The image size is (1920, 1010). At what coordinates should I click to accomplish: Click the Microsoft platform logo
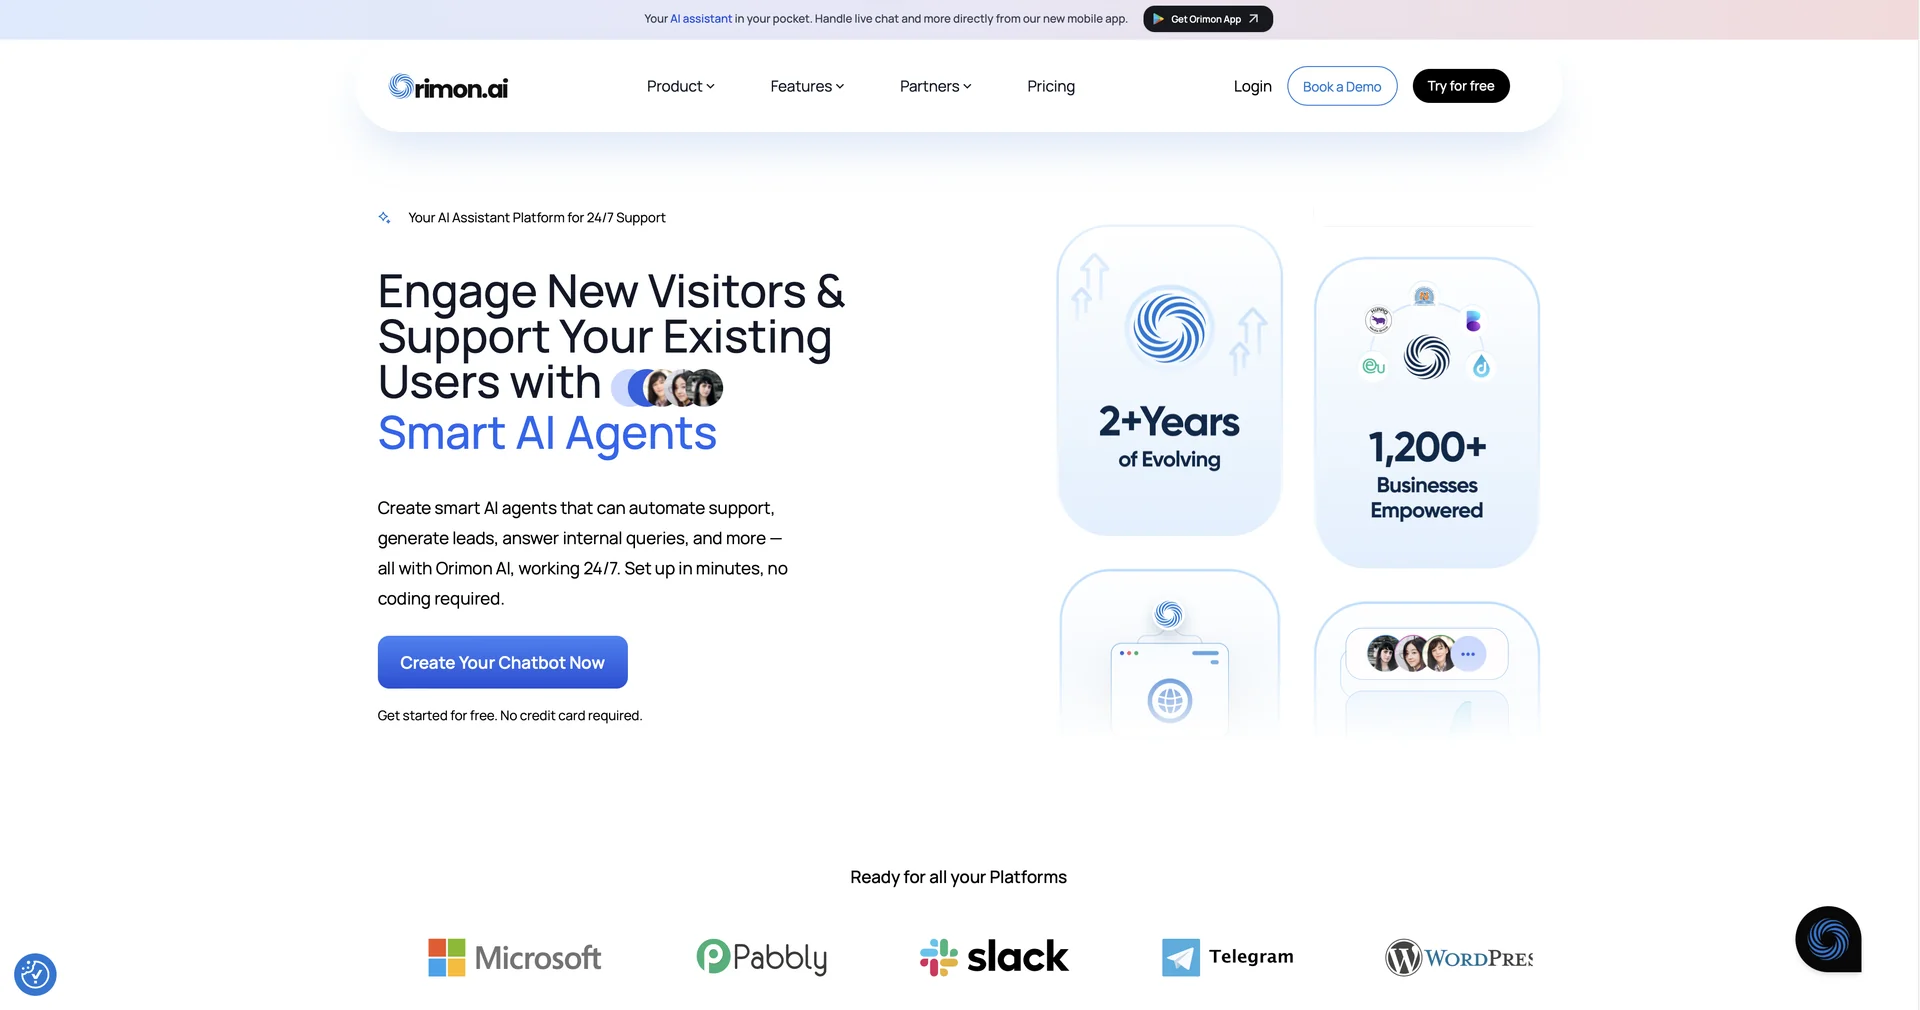pos(514,957)
